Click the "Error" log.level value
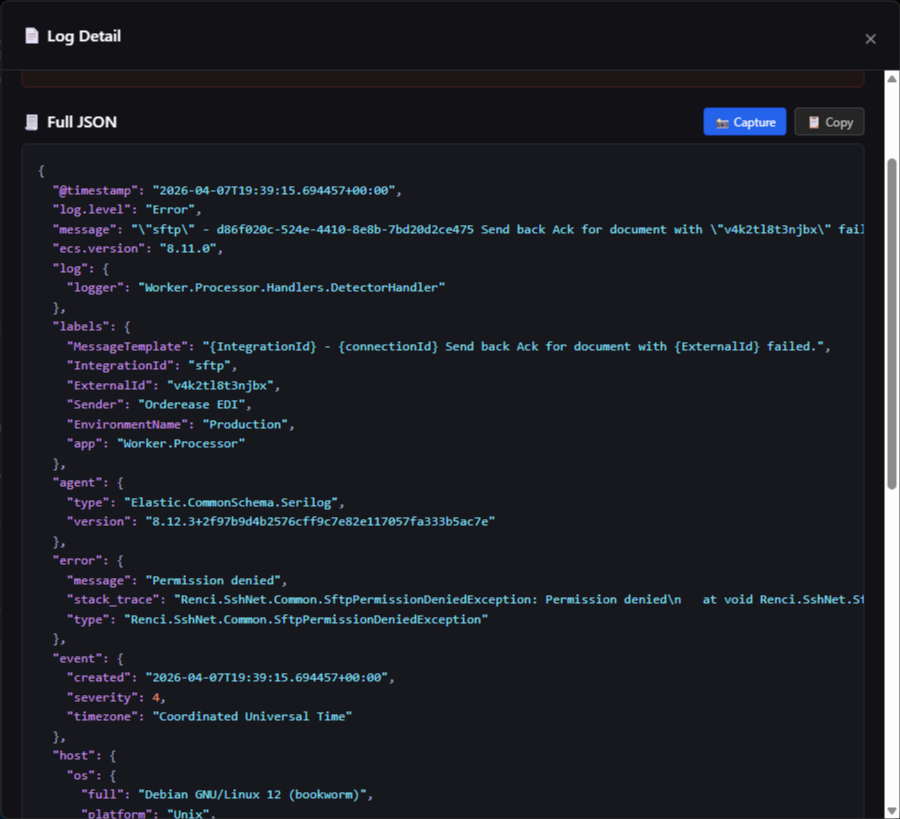This screenshot has height=819, width=900. pyautogui.click(x=170, y=210)
